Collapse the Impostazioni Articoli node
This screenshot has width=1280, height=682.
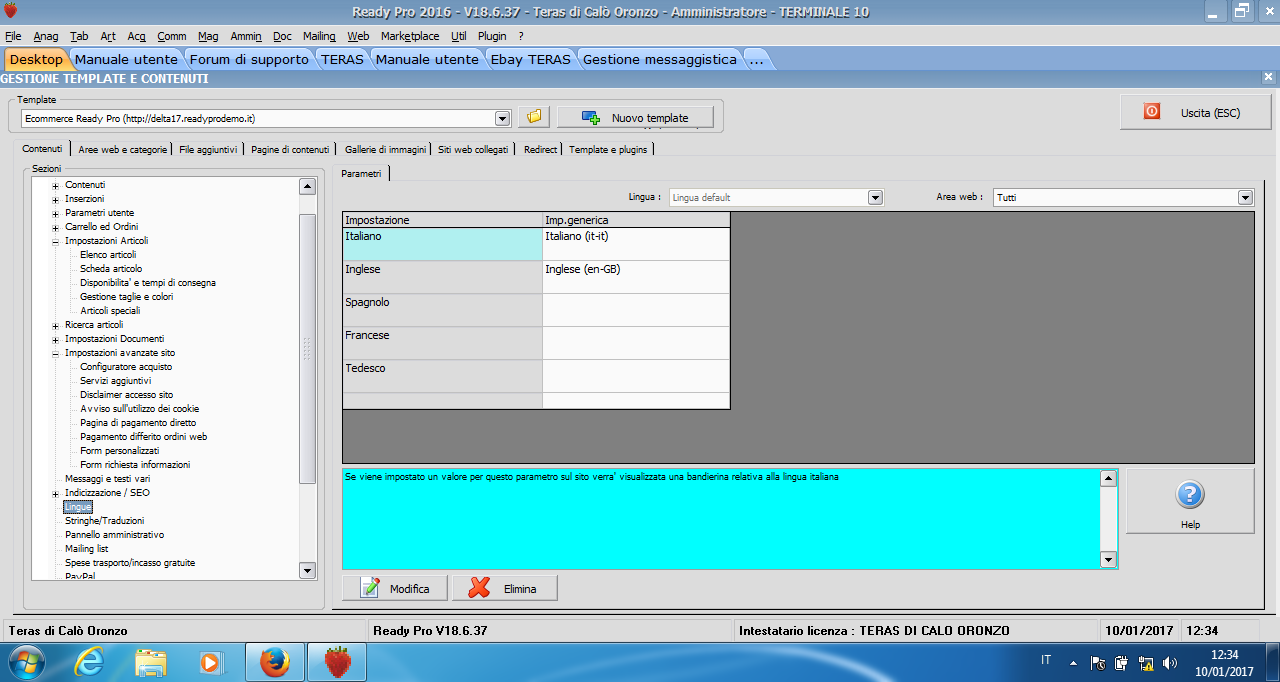coord(56,241)
